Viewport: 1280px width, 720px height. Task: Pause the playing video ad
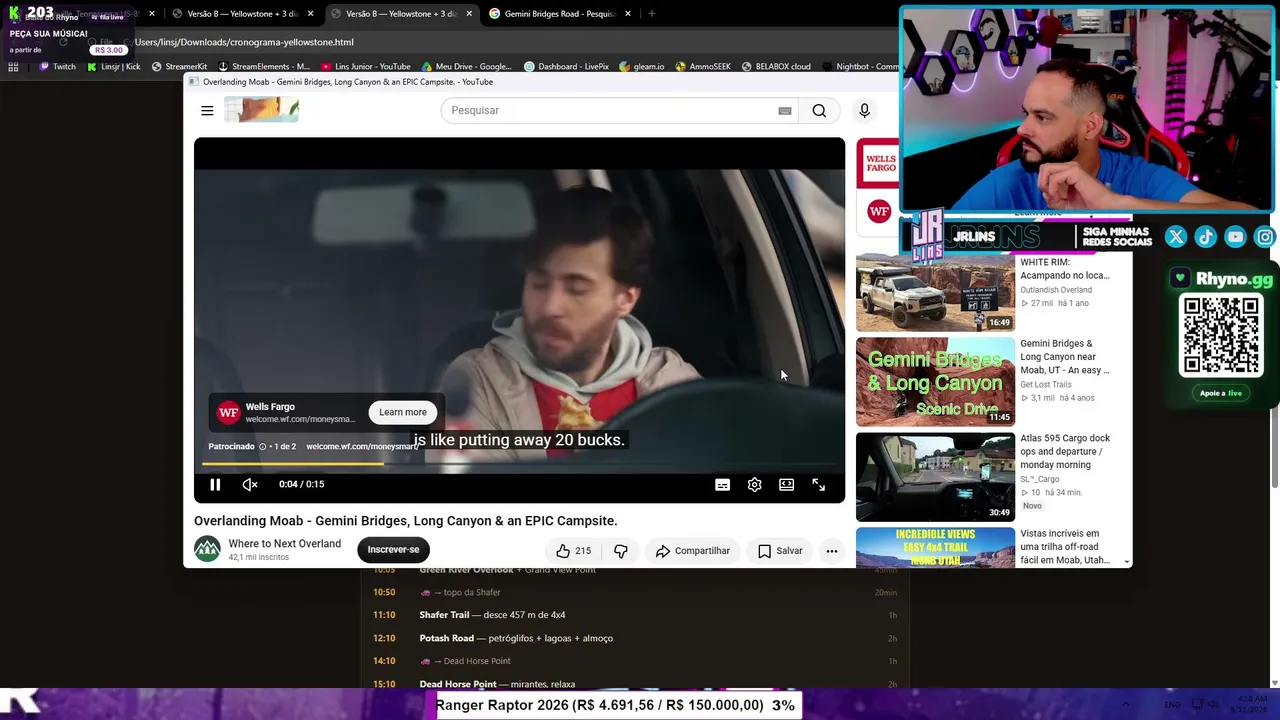215,484
